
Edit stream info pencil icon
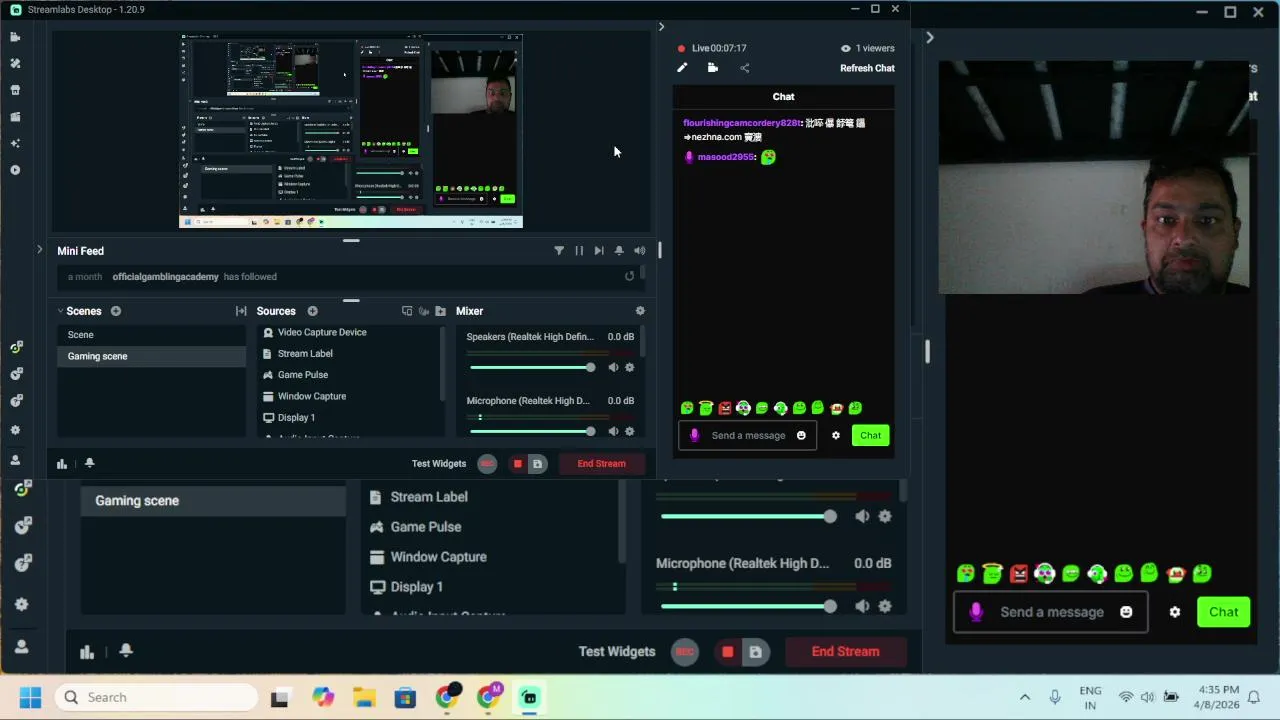pyautogui.click(x=682, y=68)
